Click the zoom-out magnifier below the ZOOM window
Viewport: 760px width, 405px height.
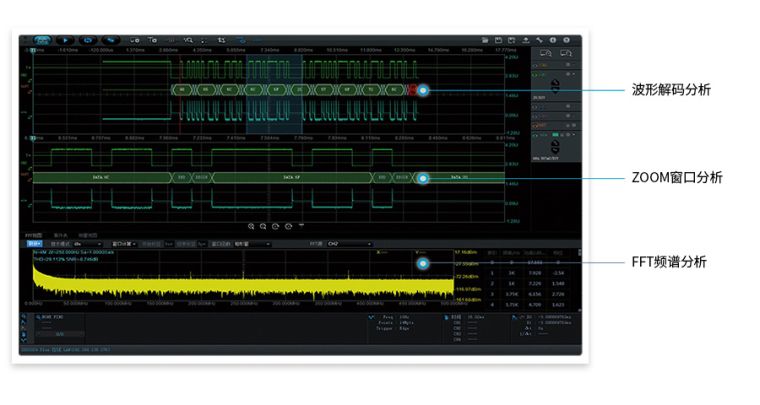click(x=263, y=227)
